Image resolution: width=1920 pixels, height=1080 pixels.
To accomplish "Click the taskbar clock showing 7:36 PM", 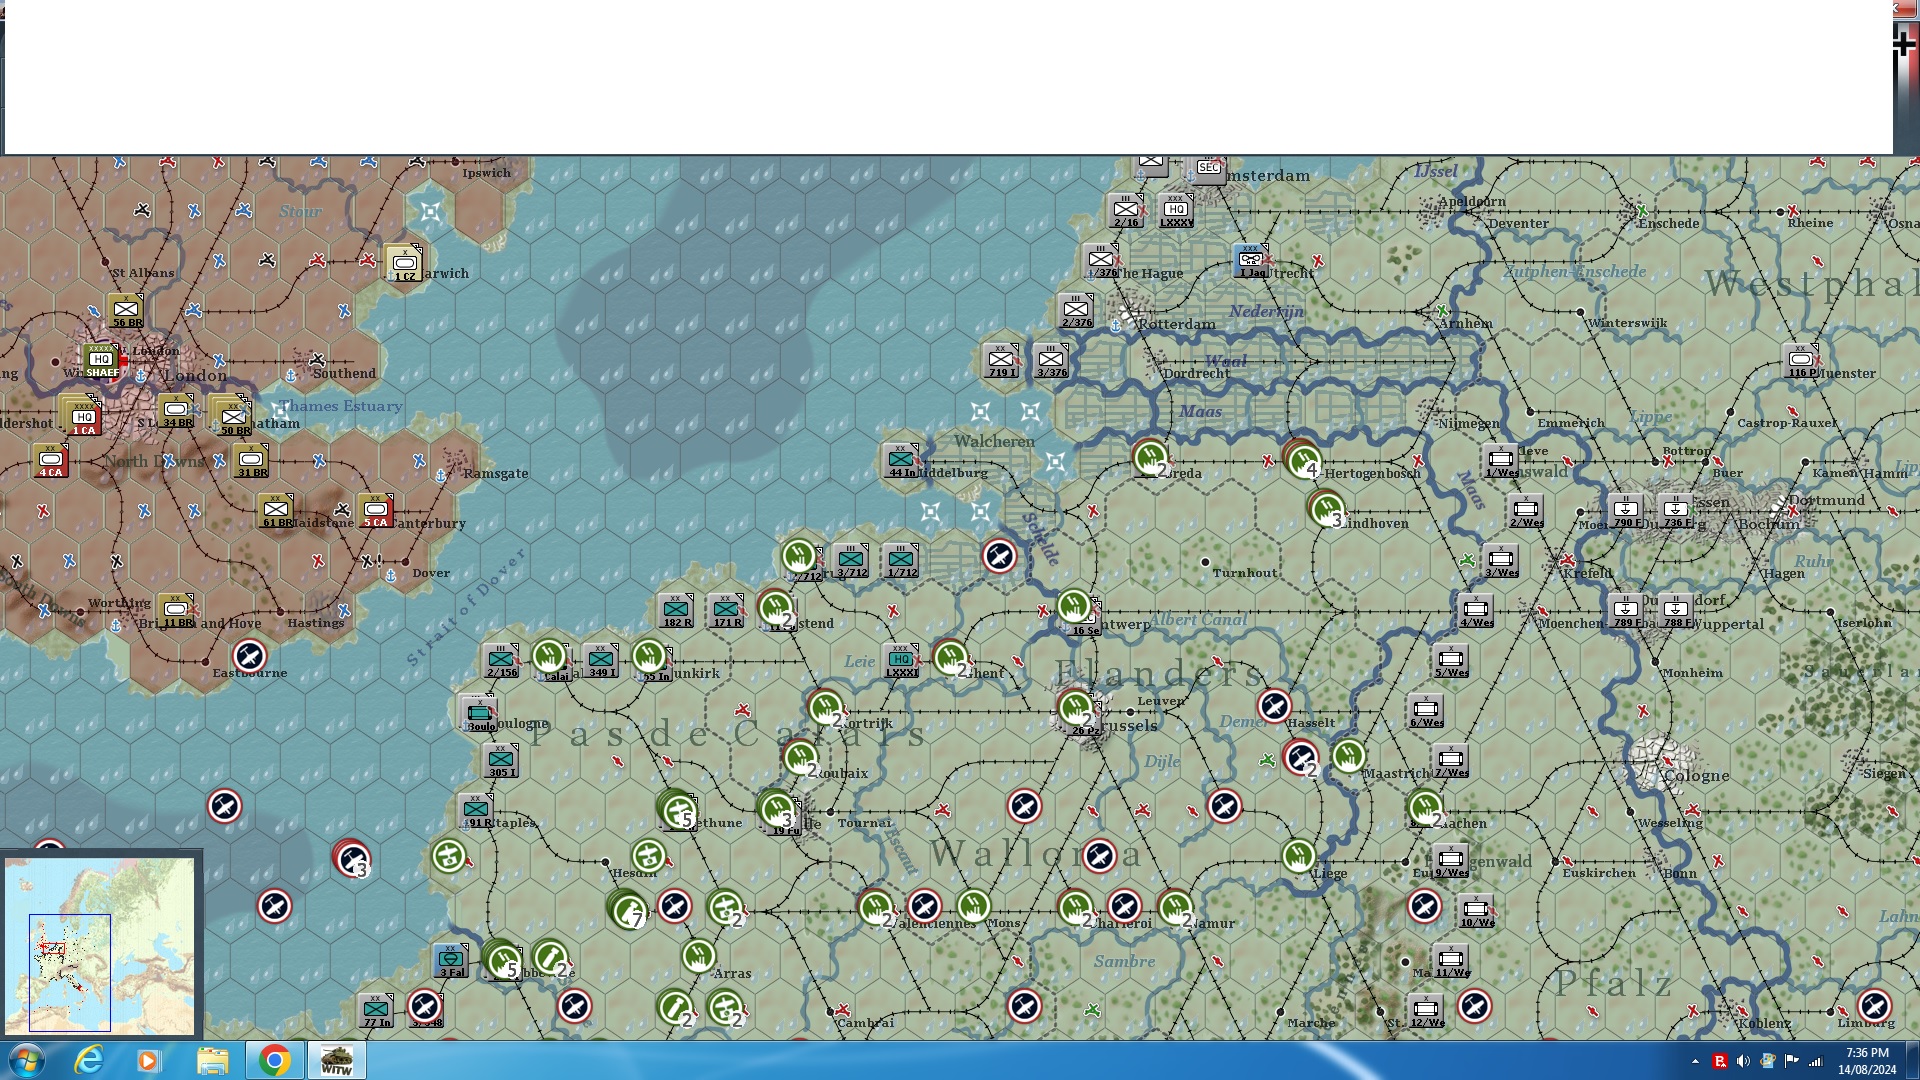I will pos(1866,1060).
